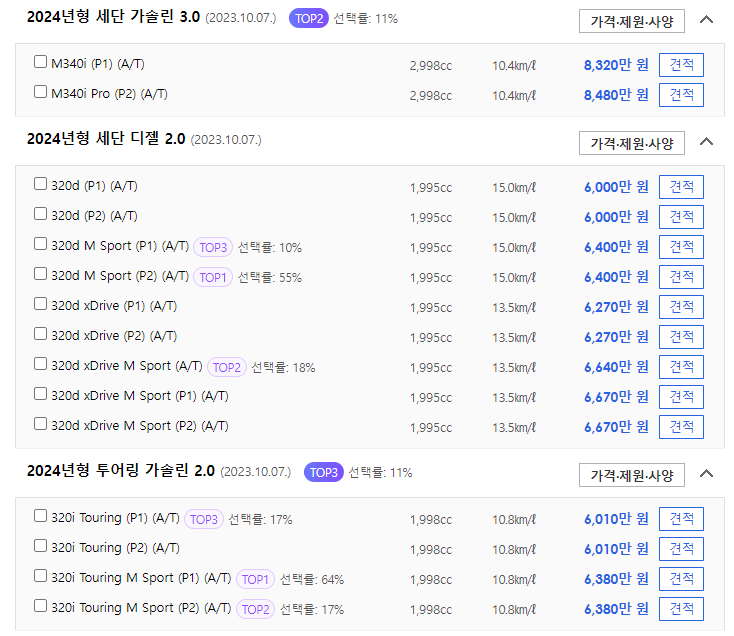Click the 6,640만 원 price

[x=616, y=367]
